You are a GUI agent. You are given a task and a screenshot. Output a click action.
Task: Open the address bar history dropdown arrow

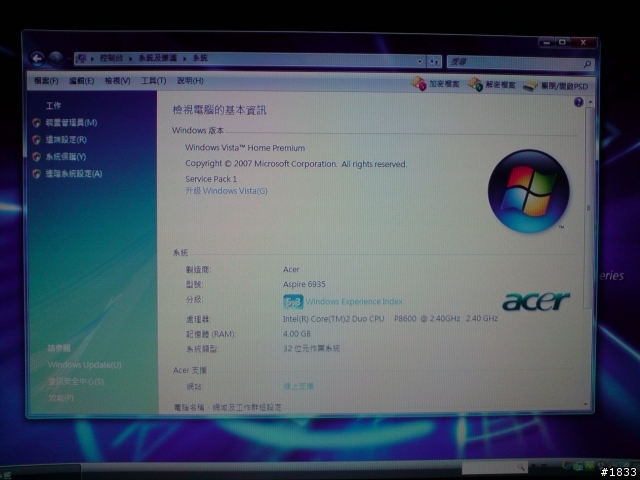pyautogui.click(x=420, y=61)
